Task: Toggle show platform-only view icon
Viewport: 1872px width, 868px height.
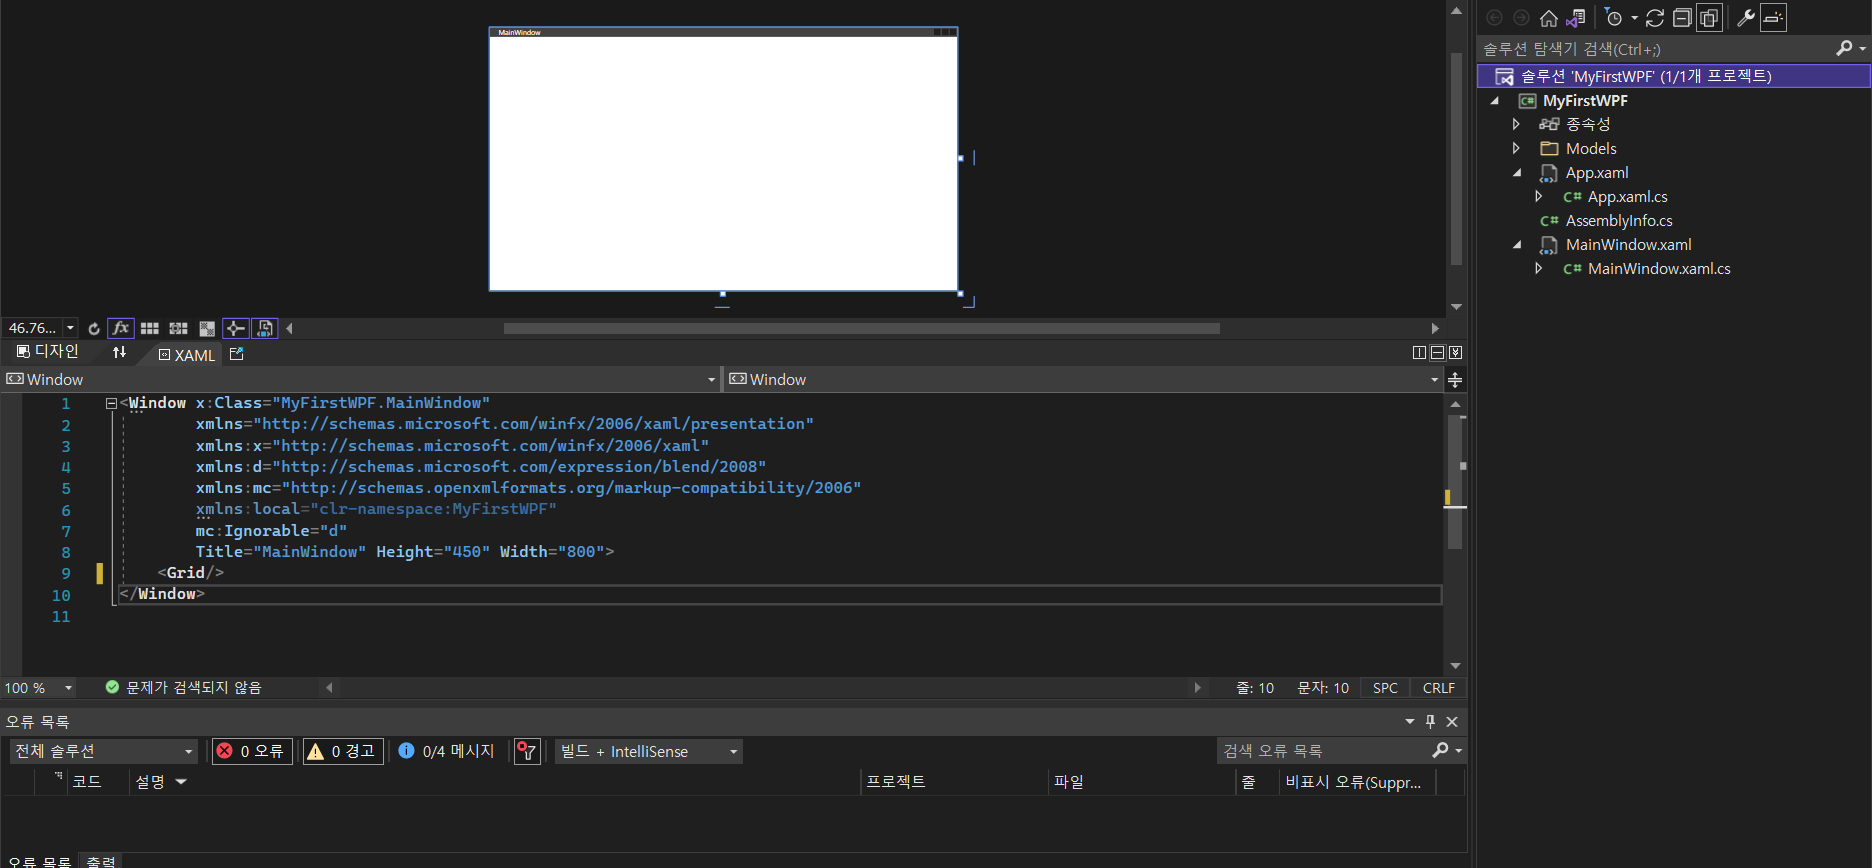Action: pyautogui.click(x=265, y=328)
